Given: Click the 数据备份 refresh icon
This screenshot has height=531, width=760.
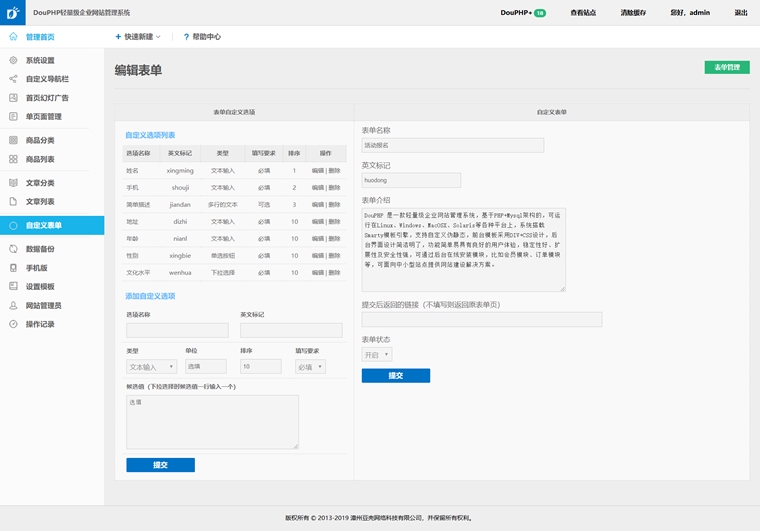Looking at the screenshot, I should [13, 249].
